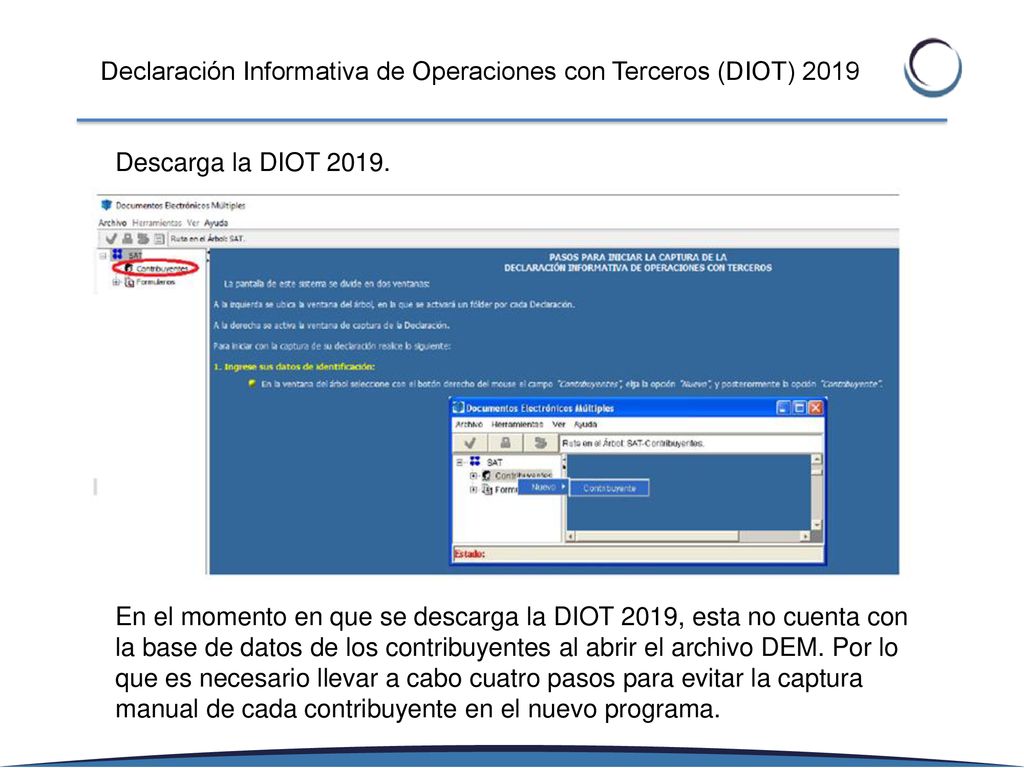Click the third (stacked pages) icon in main toolbar
The width and height of the screenshot is (1024, 768).
(142, 238)
